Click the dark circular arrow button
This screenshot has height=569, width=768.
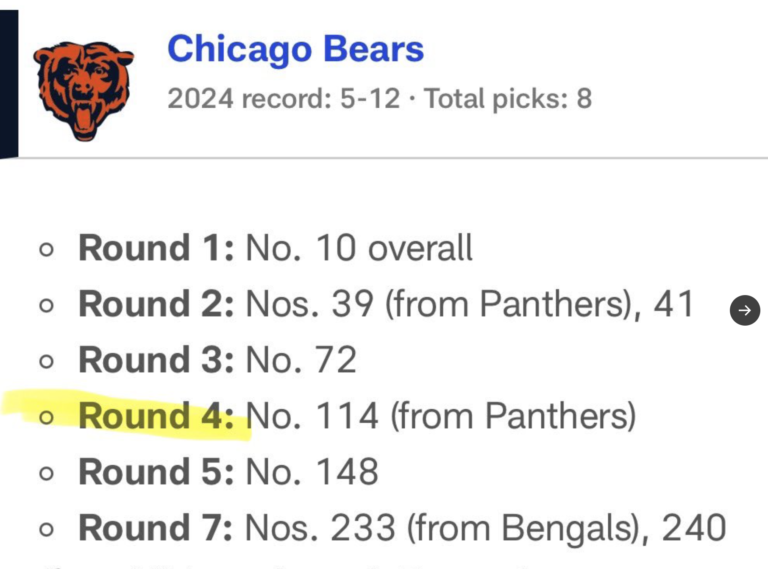744,310
